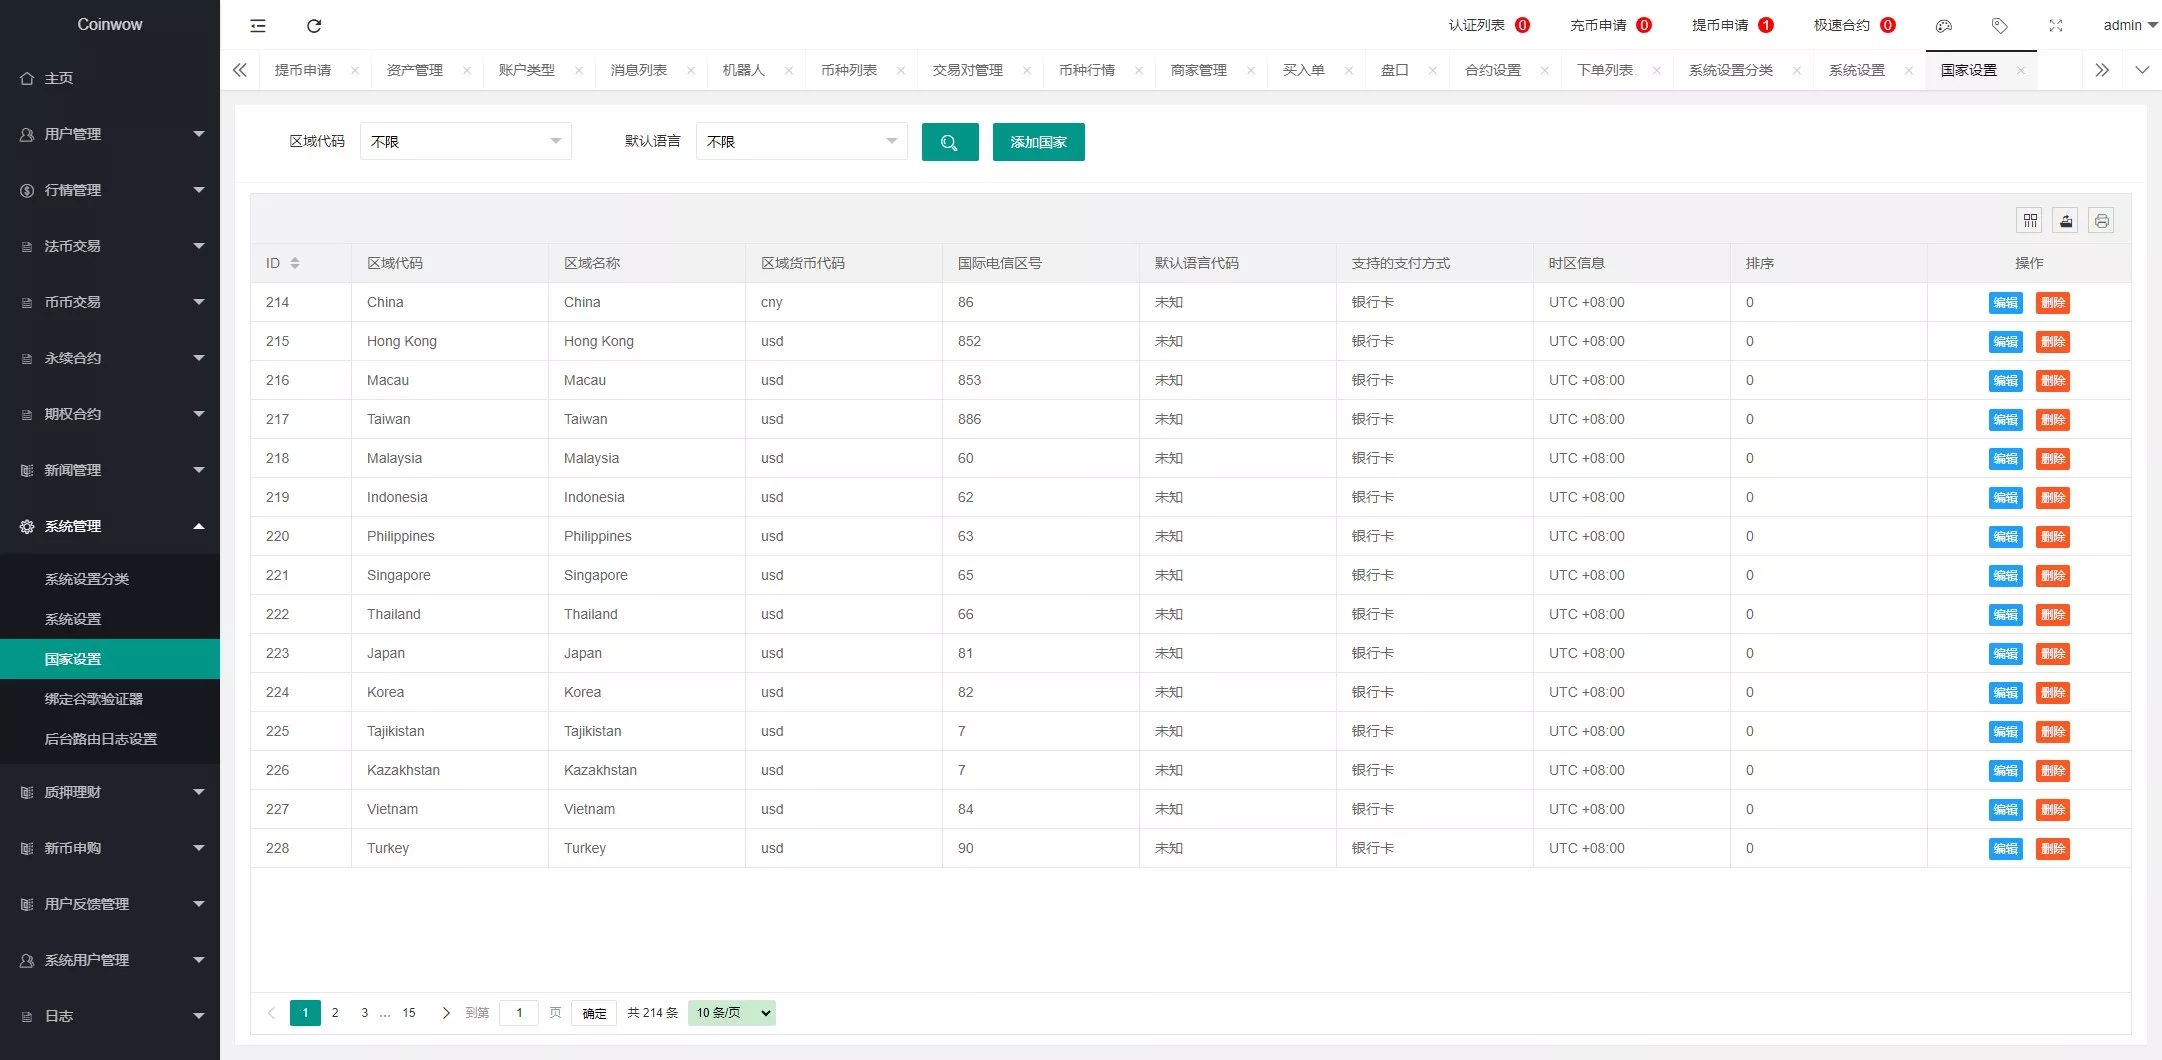Click the tag note icon in header
The image size is (2162, 1060).
[x=1999, y=26]
